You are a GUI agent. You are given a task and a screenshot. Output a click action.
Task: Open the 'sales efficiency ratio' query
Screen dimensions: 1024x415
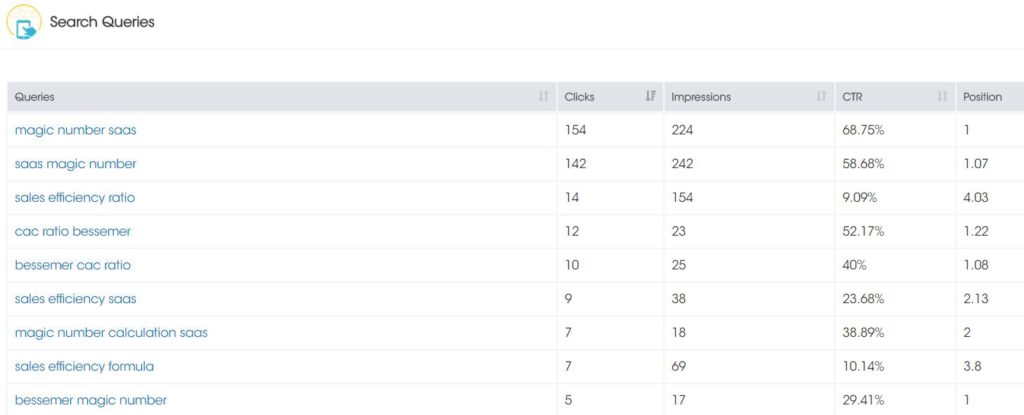75,197
